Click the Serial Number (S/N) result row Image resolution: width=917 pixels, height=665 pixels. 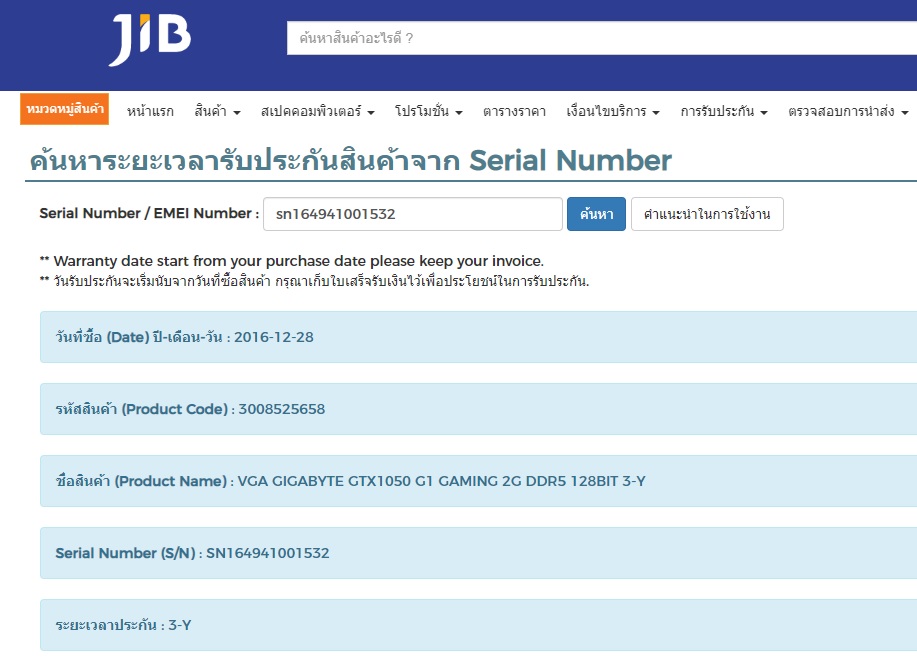click(x=478, y=553)
